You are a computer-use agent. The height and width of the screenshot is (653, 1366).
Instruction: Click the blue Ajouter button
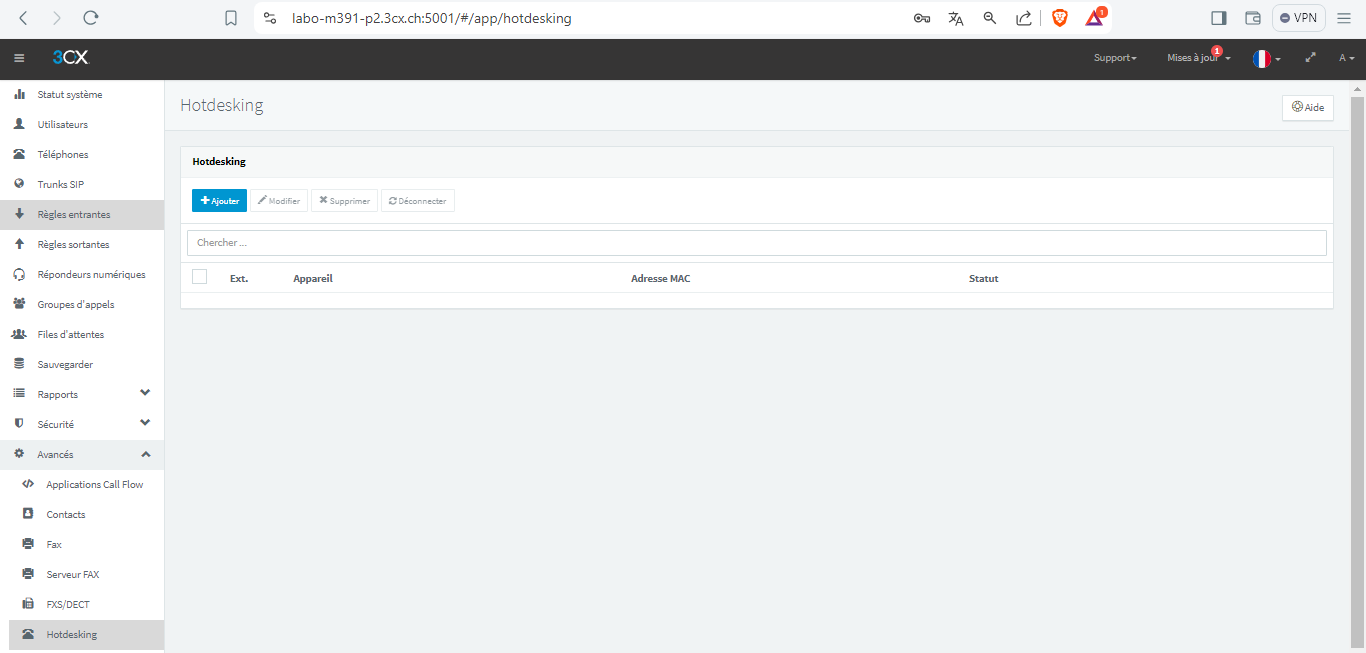point(219,201)
